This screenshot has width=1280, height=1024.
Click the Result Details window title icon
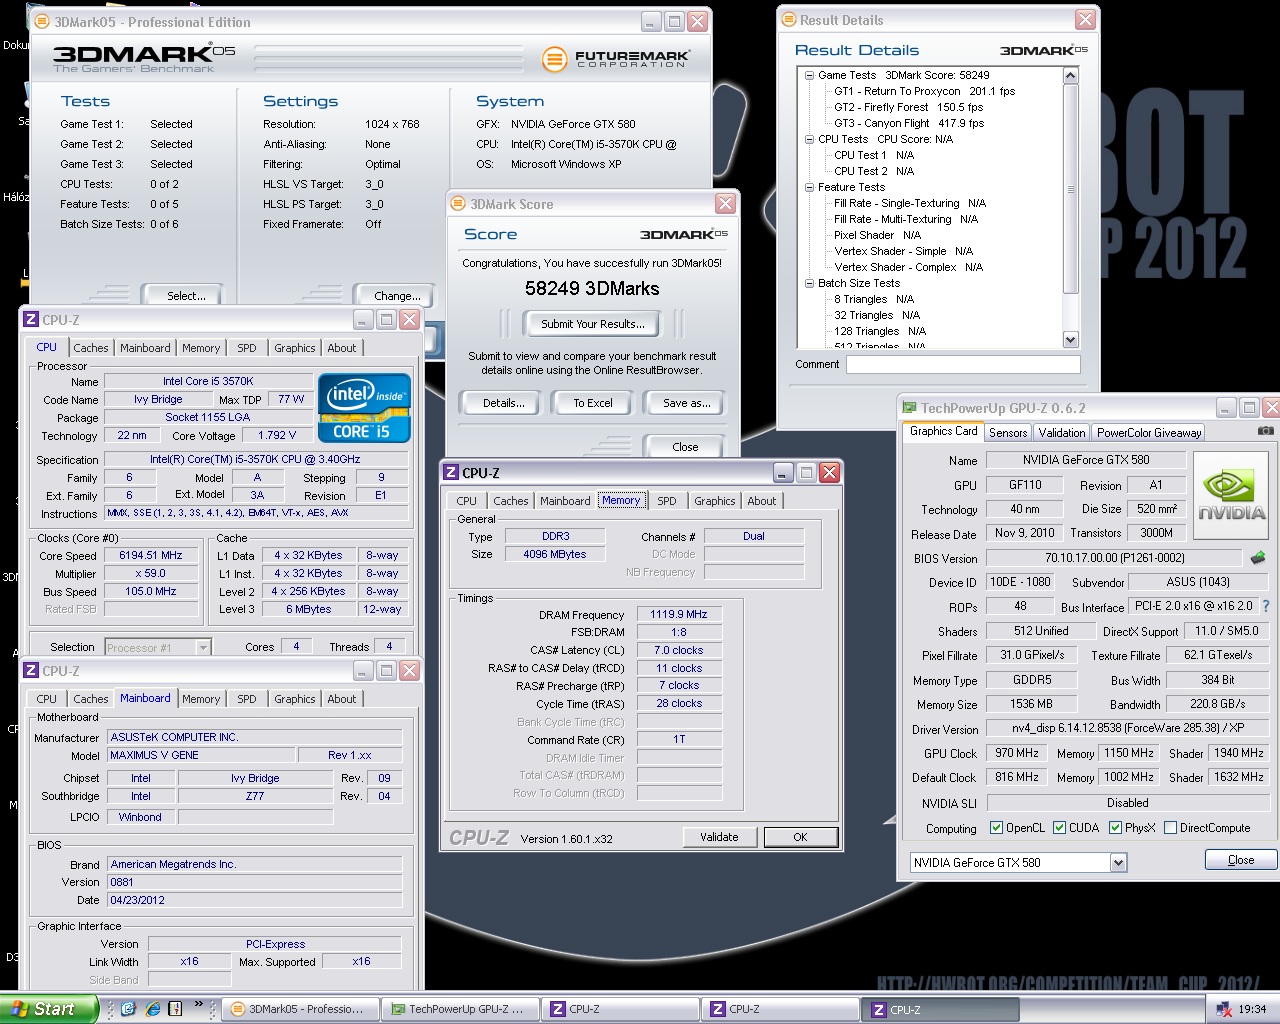click(x=788, y=20)
